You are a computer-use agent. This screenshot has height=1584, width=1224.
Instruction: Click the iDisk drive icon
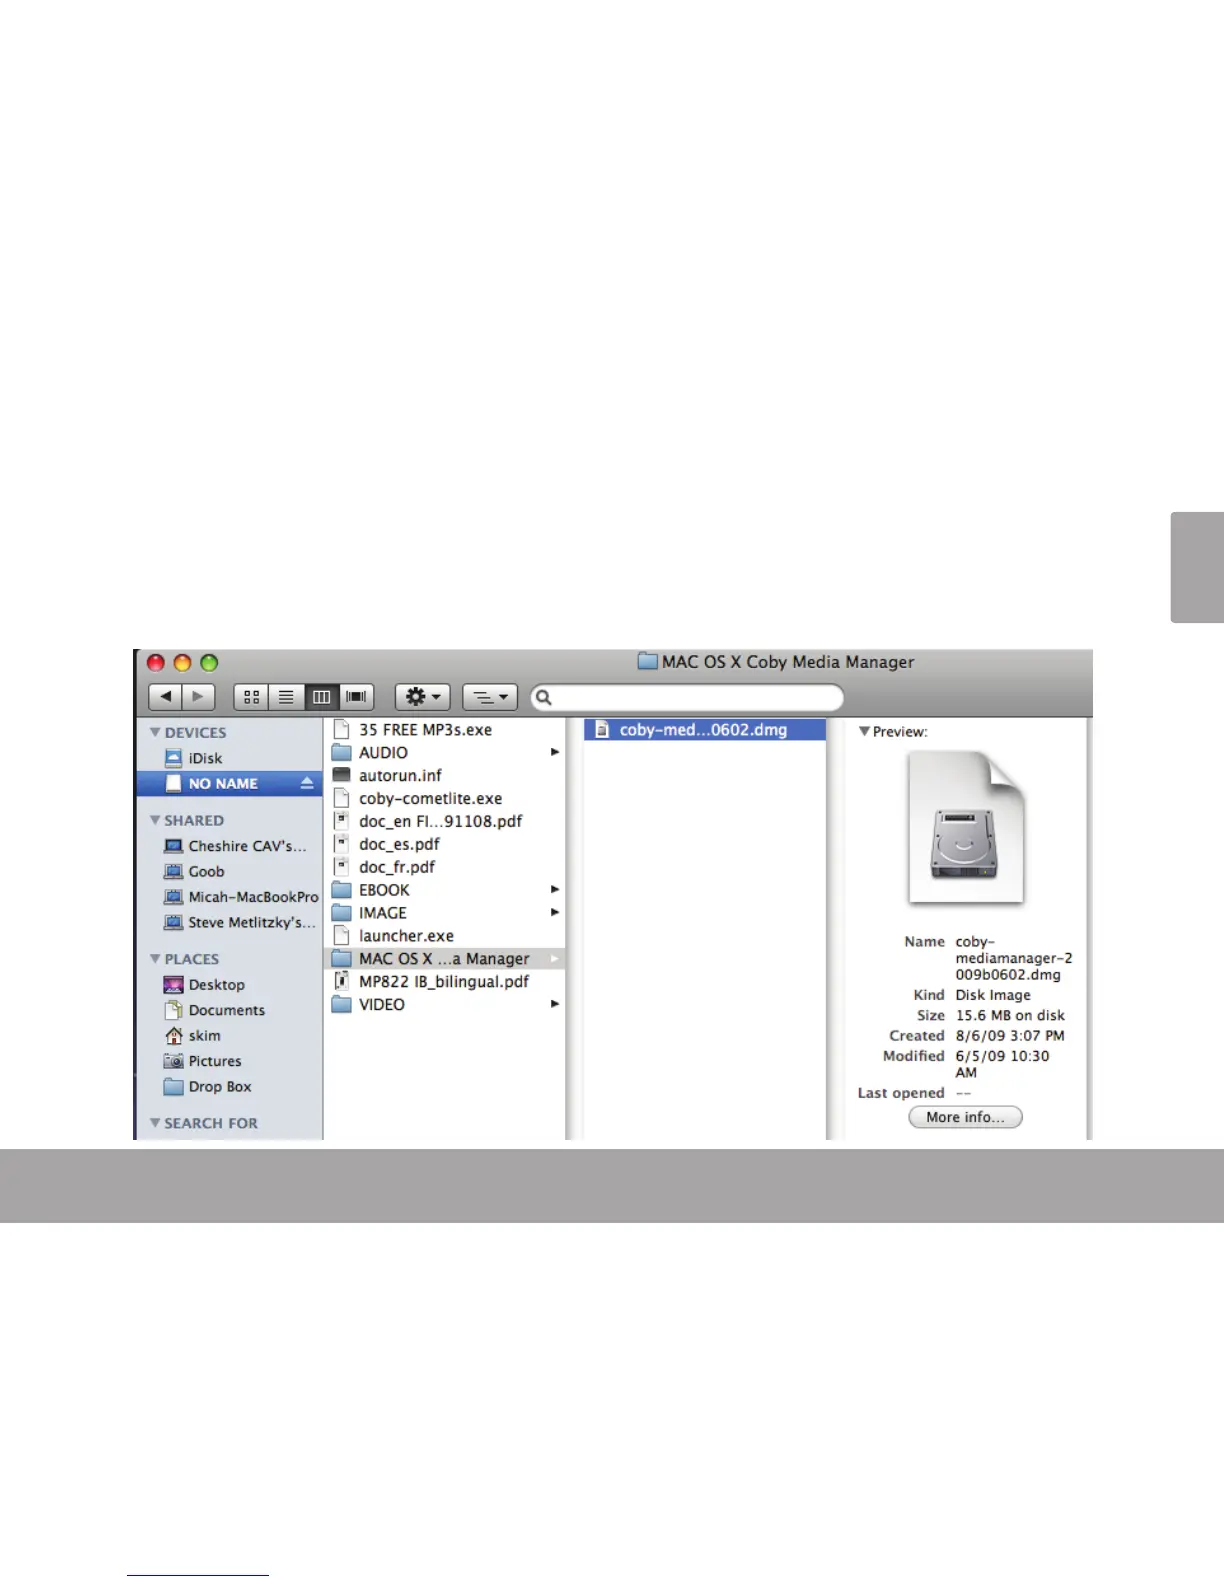(173, 758)
